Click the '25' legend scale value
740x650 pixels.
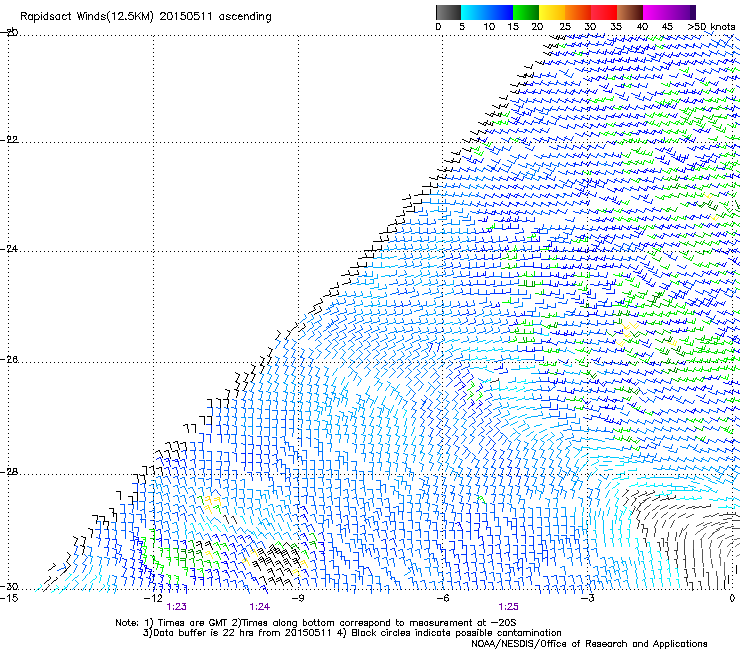565,26
